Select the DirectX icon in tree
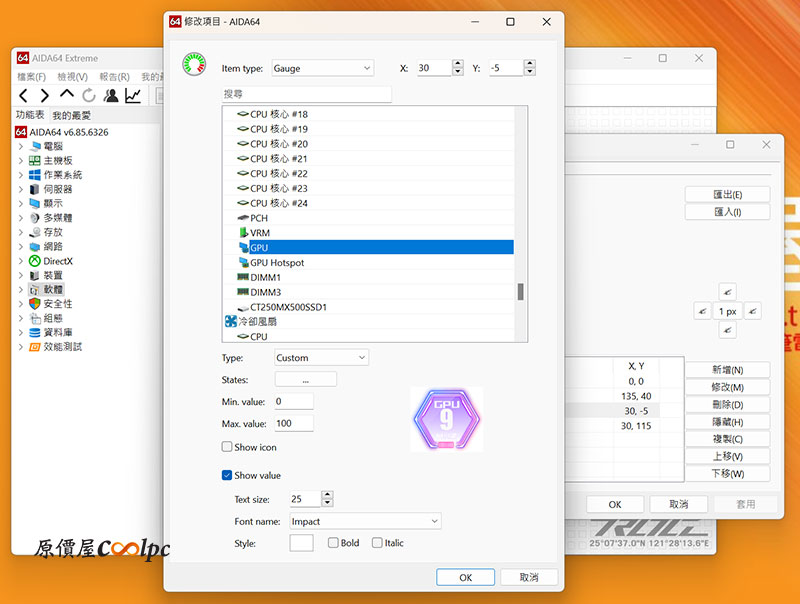Screen dimensions: 800x604 tap(35, 261)
